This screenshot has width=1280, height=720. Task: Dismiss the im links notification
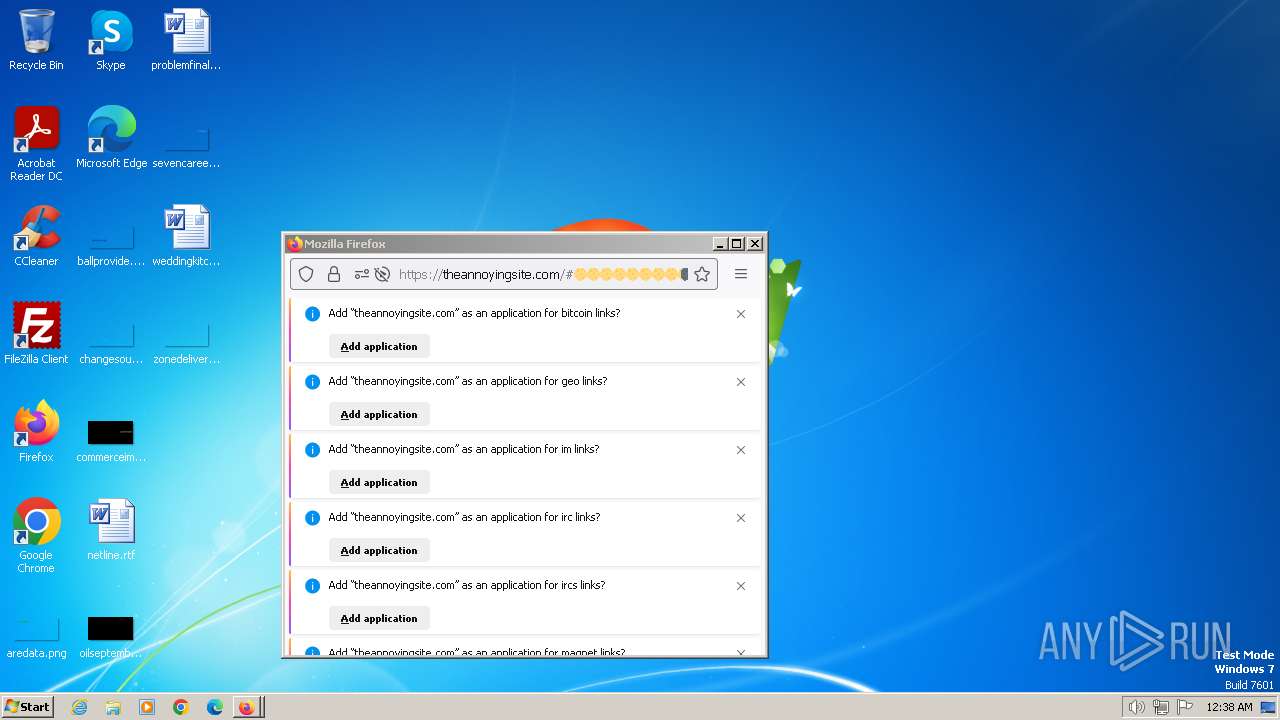[x=741, y=450]
